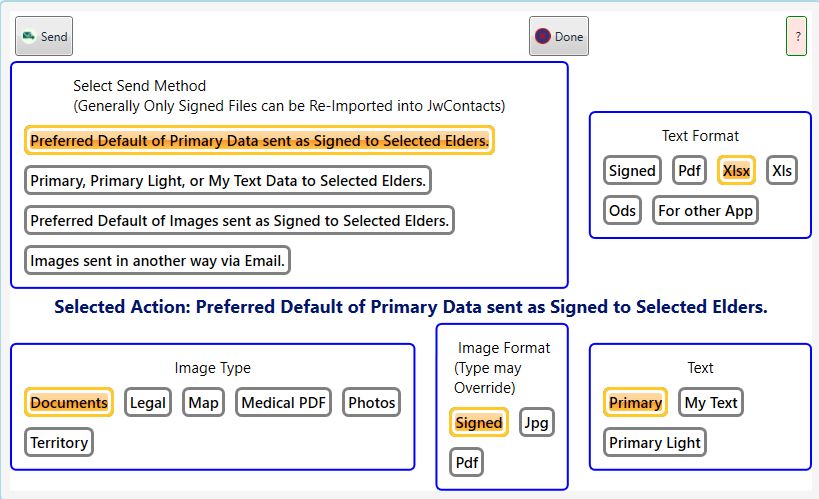The height and width of the screenshot is (499, 819).
Task: Choose Images sent in another way via Email
Action: [157, 260]
